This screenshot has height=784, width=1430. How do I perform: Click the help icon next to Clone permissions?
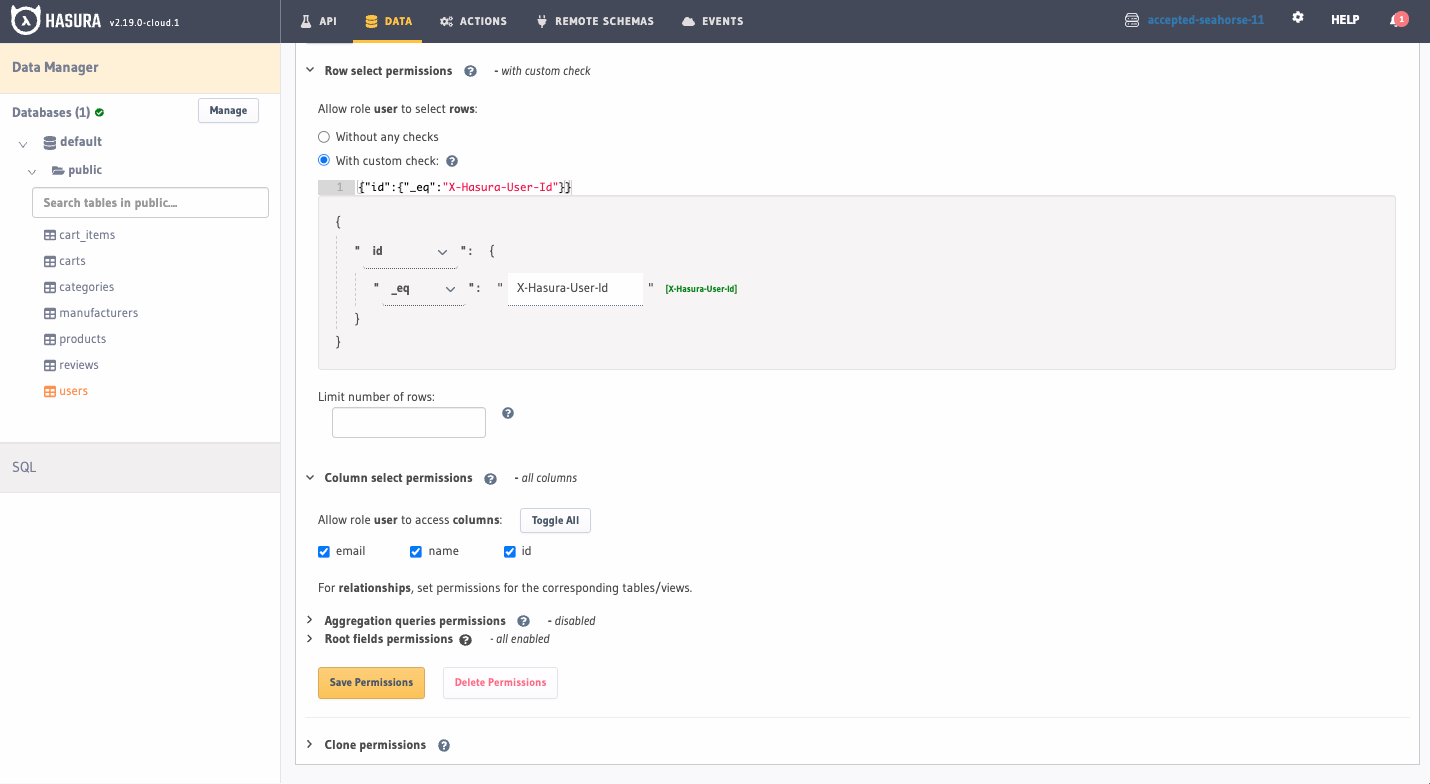tap(443, 744)
